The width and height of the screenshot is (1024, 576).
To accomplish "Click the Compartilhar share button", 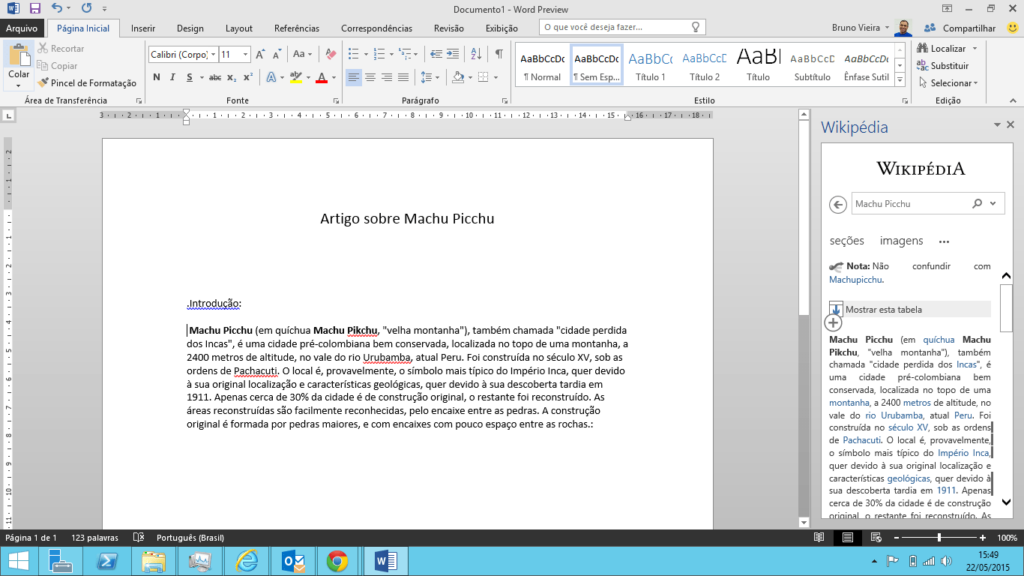I will click(x=960, y=28).
